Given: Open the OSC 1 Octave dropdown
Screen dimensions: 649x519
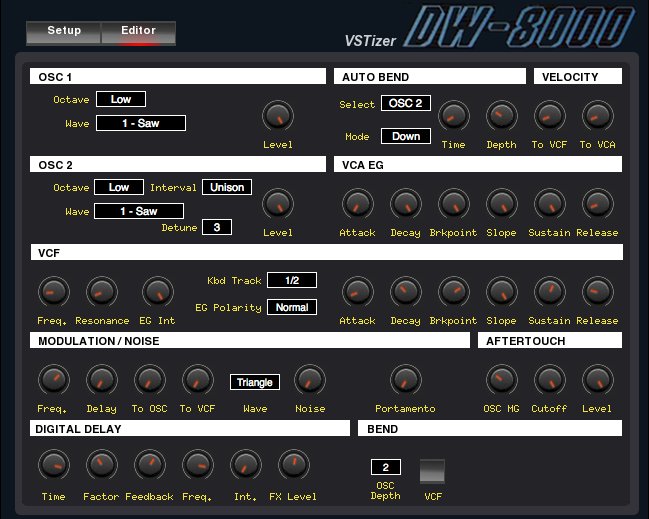Looking at the screenshot, I should point(121,99).
